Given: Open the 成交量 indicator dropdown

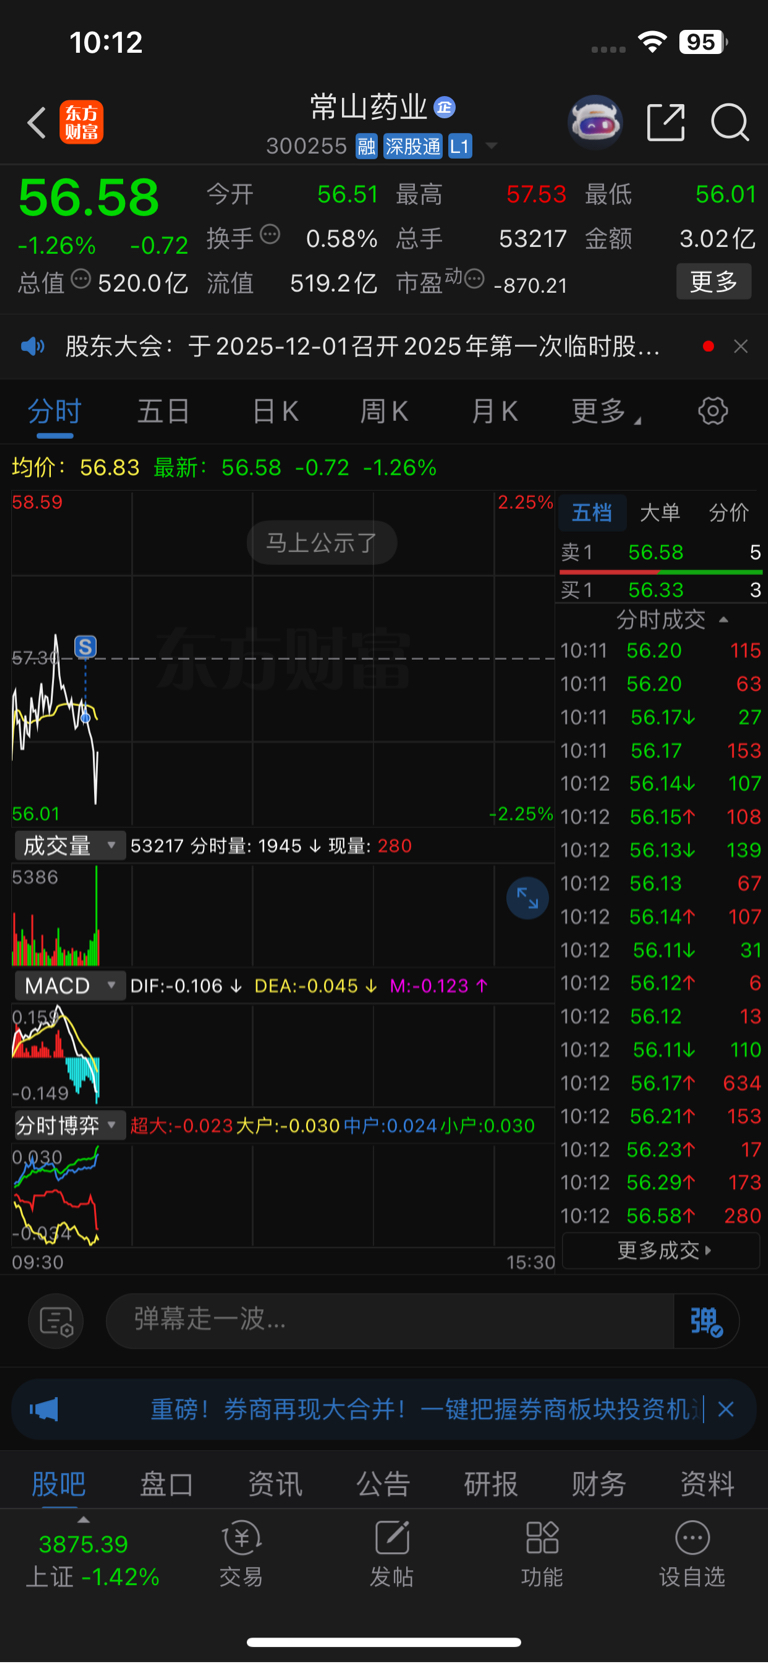Looking at the screenshot, I should point(69,846).
